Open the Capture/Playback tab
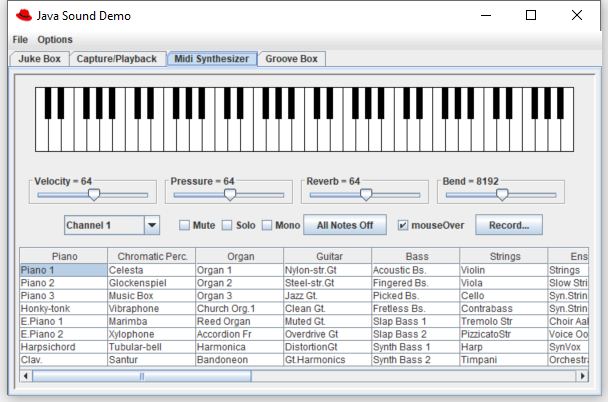The image size is (608, 402). tap(117, 59)
